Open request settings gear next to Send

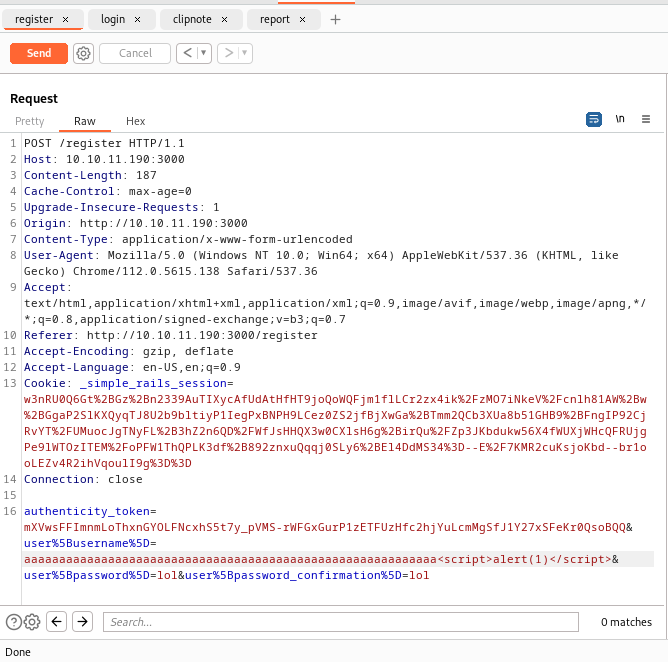(x=83, y=53)
